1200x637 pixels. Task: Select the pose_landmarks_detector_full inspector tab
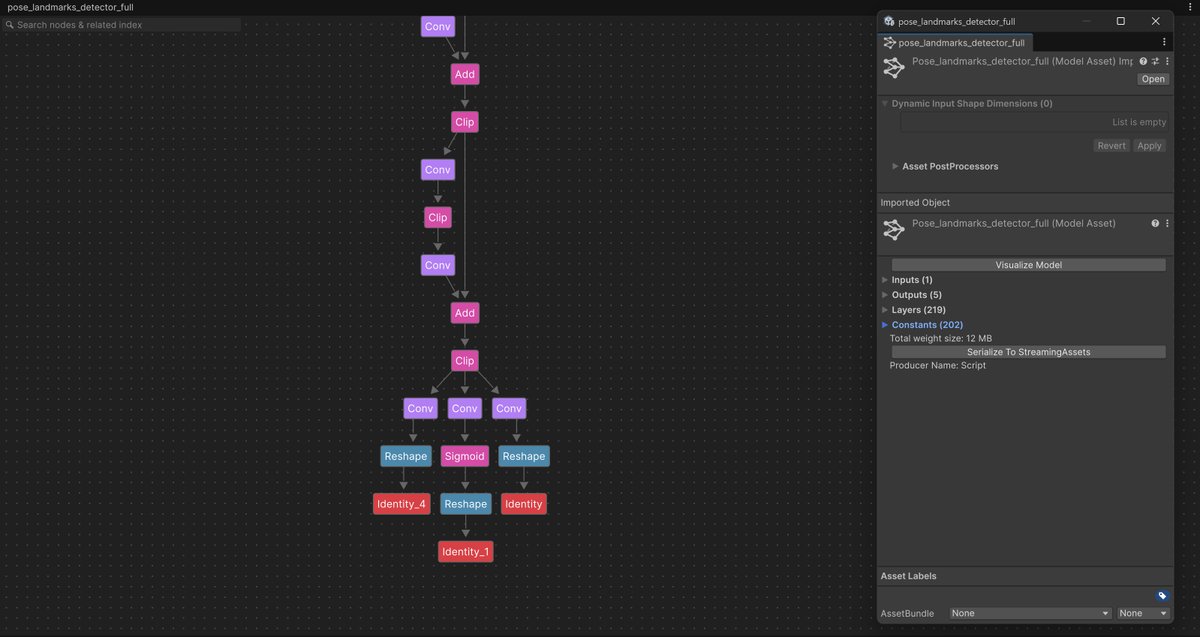tap(955, 43)
